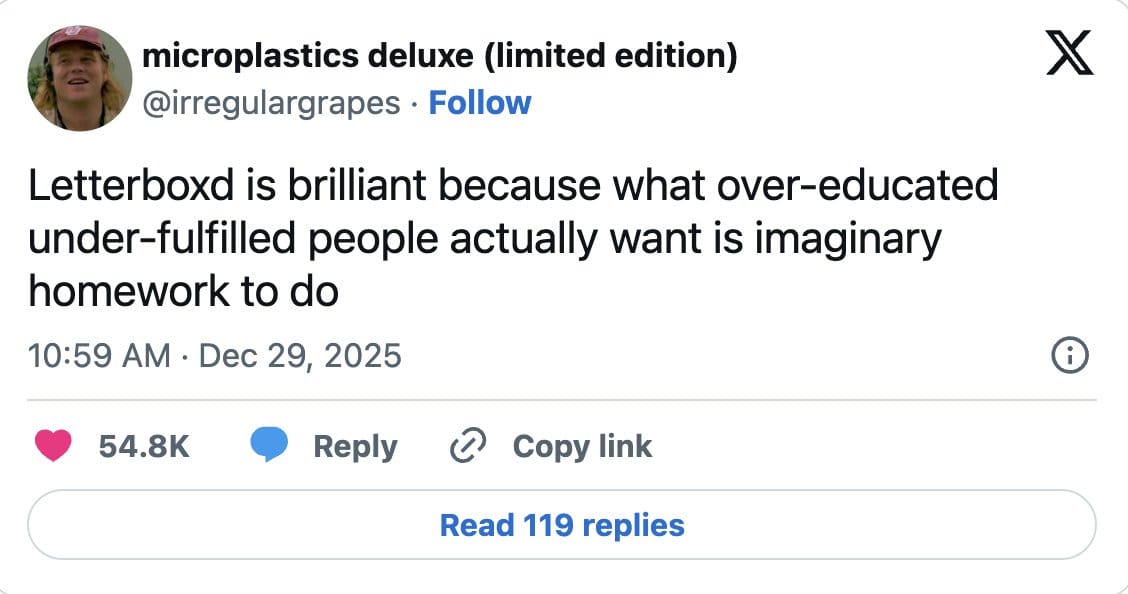Open the author's profile picture
Screen dimensions: 1128x594
coord(79,78)
